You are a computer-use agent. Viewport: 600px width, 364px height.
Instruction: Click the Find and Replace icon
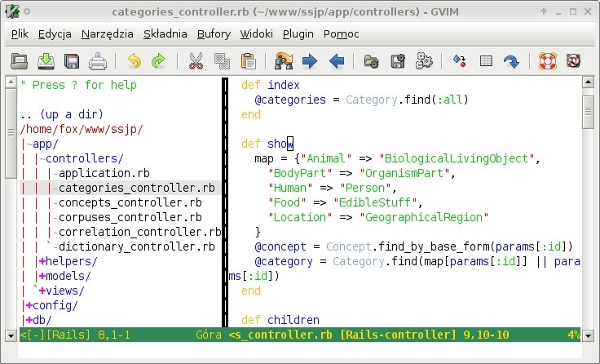(284, 61)
